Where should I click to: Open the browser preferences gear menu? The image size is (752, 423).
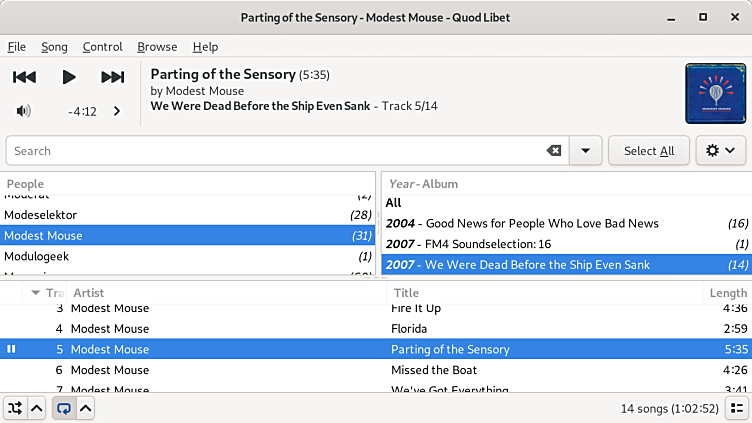[x=720, y=151]
